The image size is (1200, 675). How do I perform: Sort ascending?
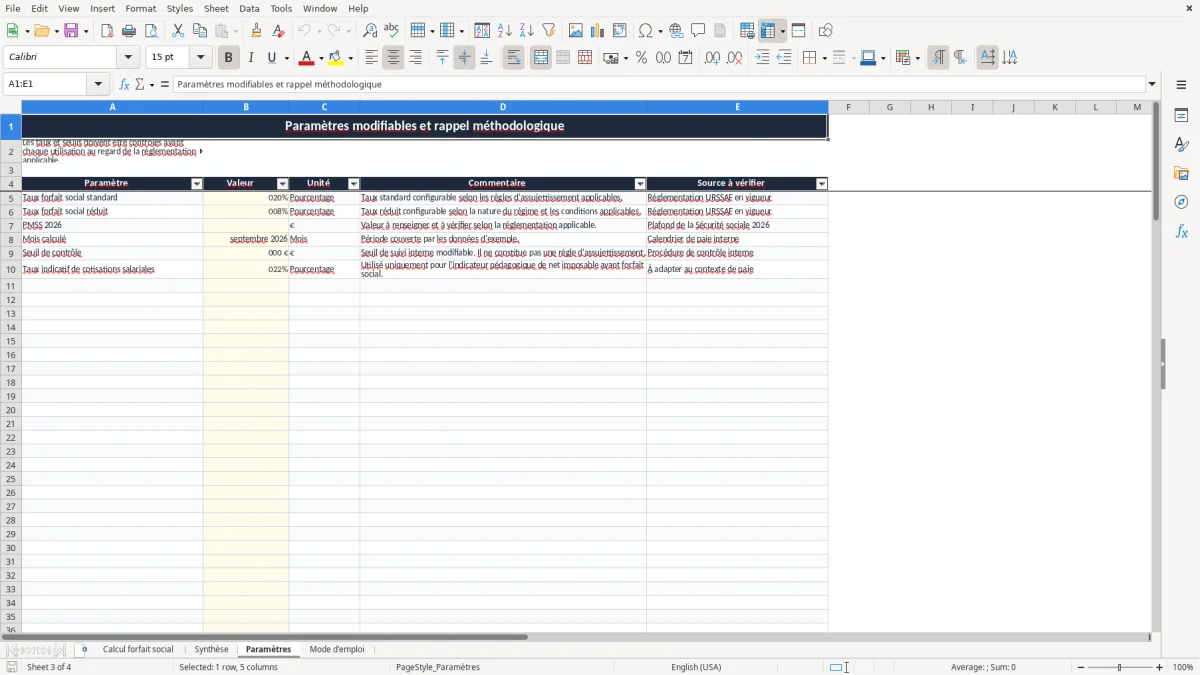[x=504, y=31]
